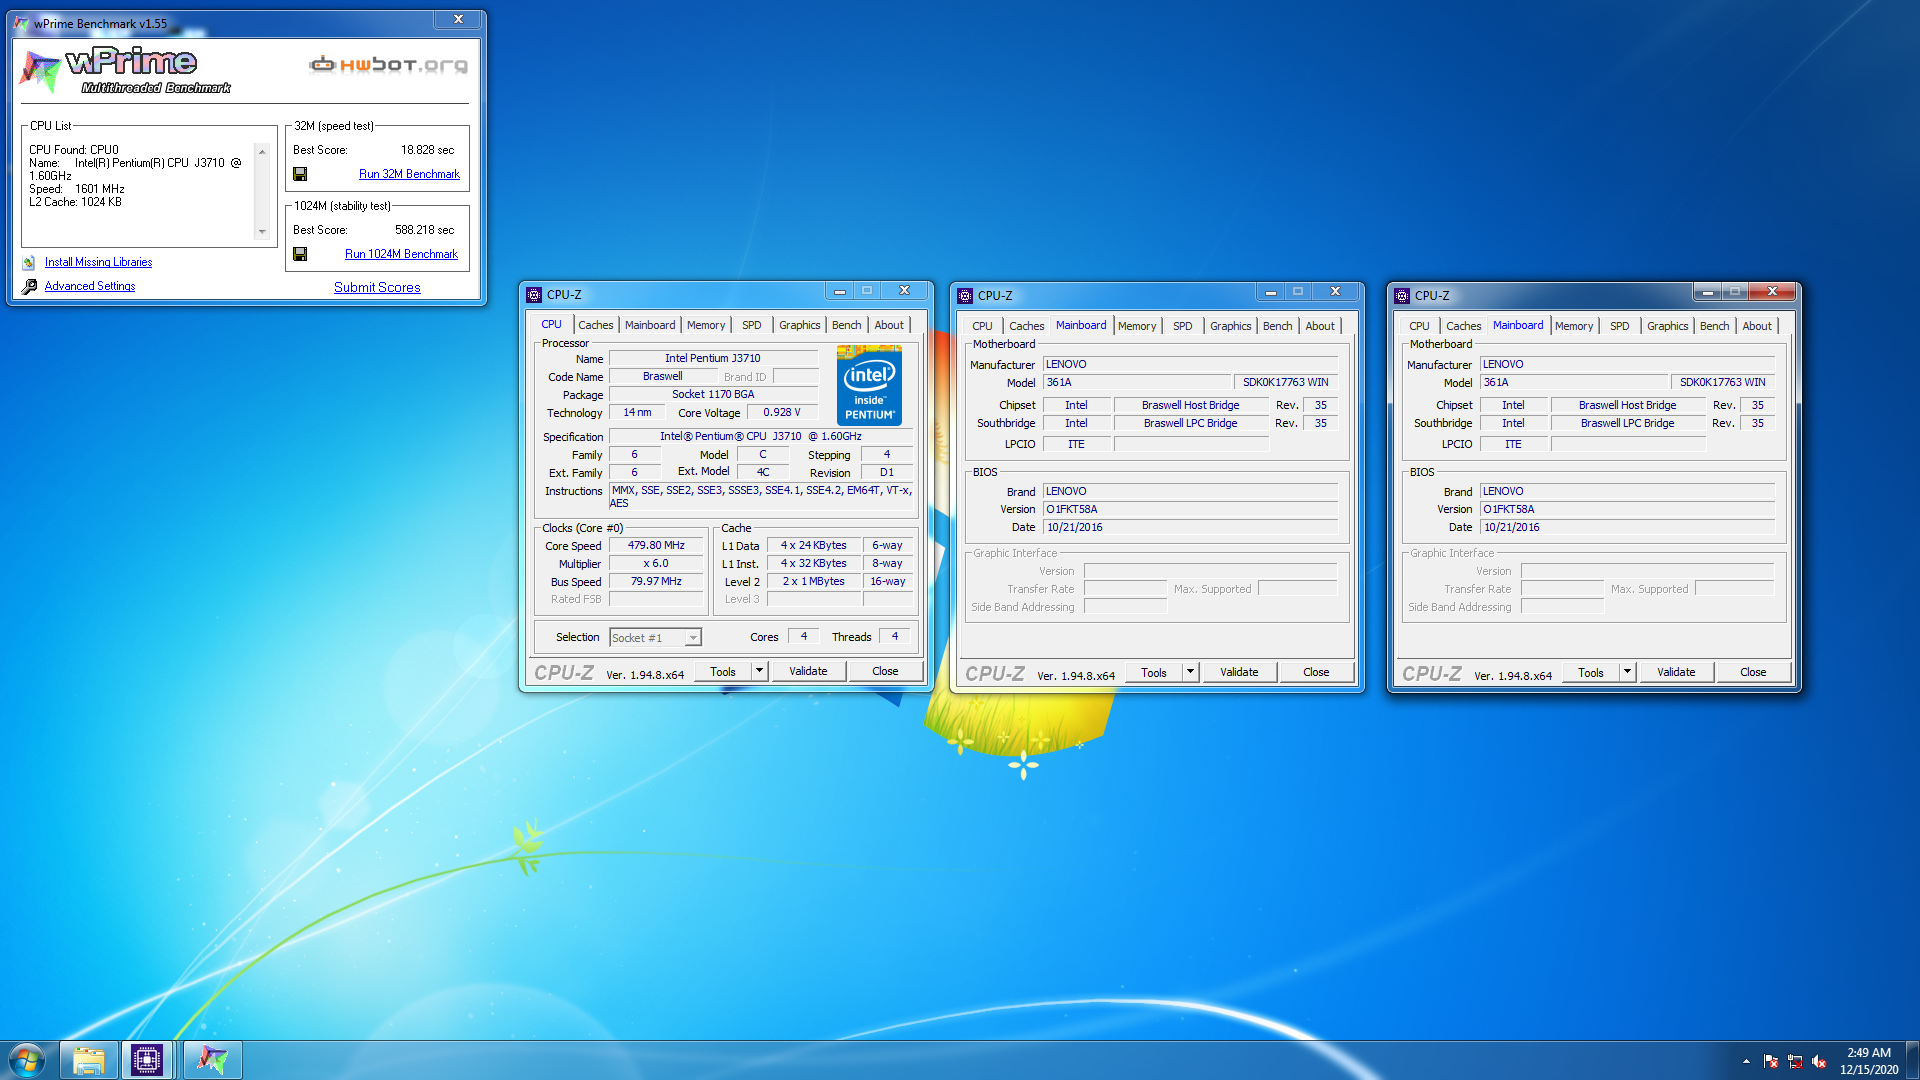This screenshot has height=1080, width=1920.
Task: Open Socket #1 selection dropdown
Action: tap(693, 638)
